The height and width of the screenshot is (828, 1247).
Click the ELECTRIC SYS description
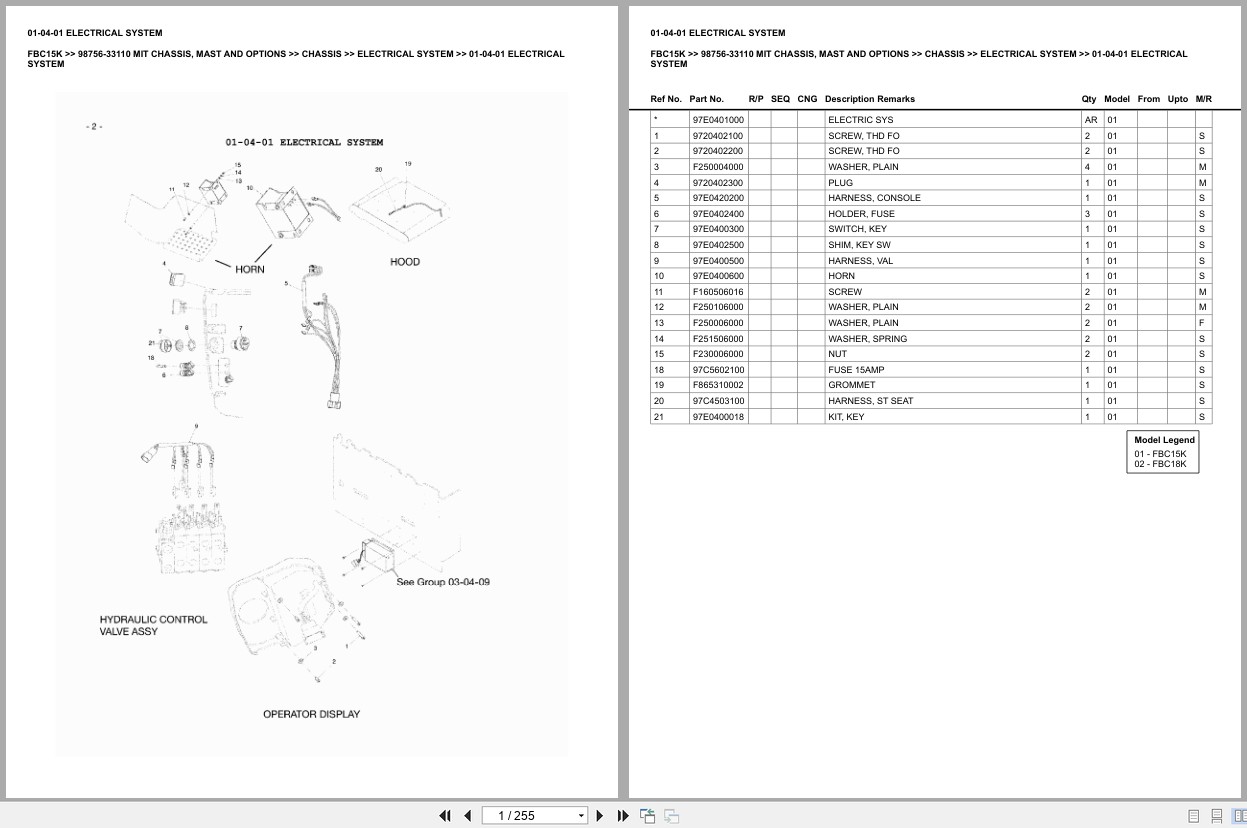point(860,120)
